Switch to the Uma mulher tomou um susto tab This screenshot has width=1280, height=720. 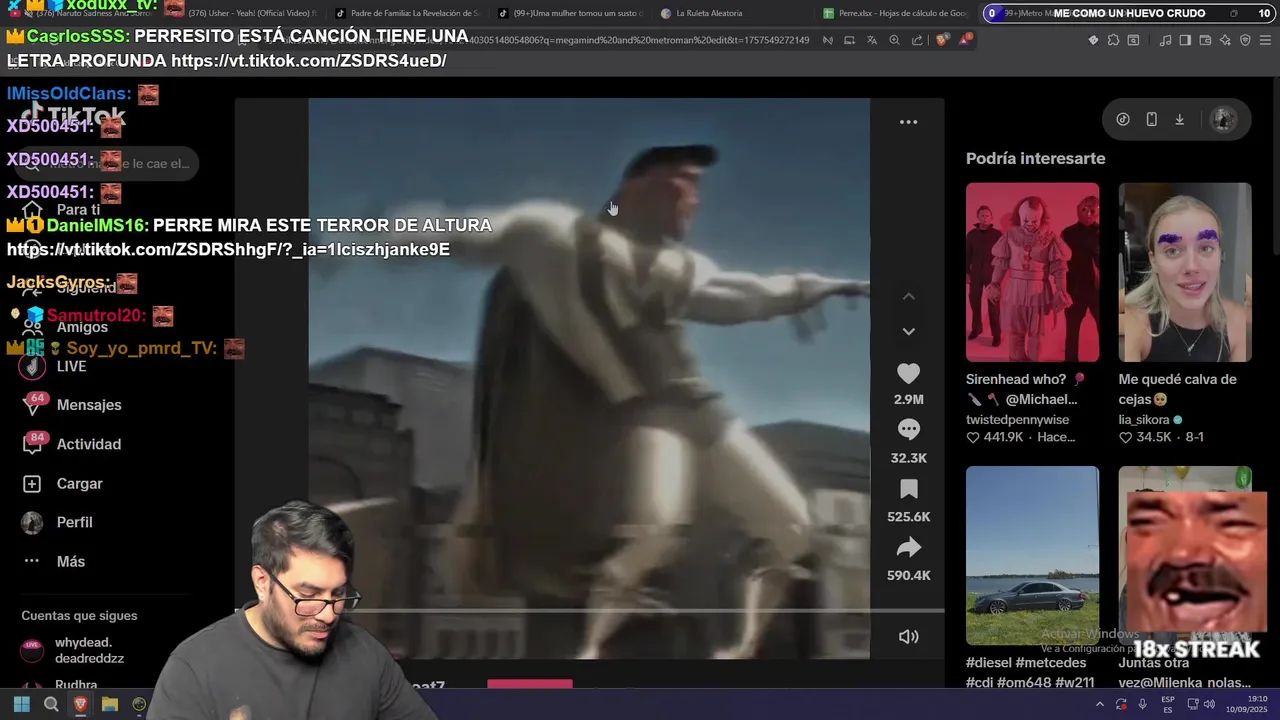click(x=570, y=13)
